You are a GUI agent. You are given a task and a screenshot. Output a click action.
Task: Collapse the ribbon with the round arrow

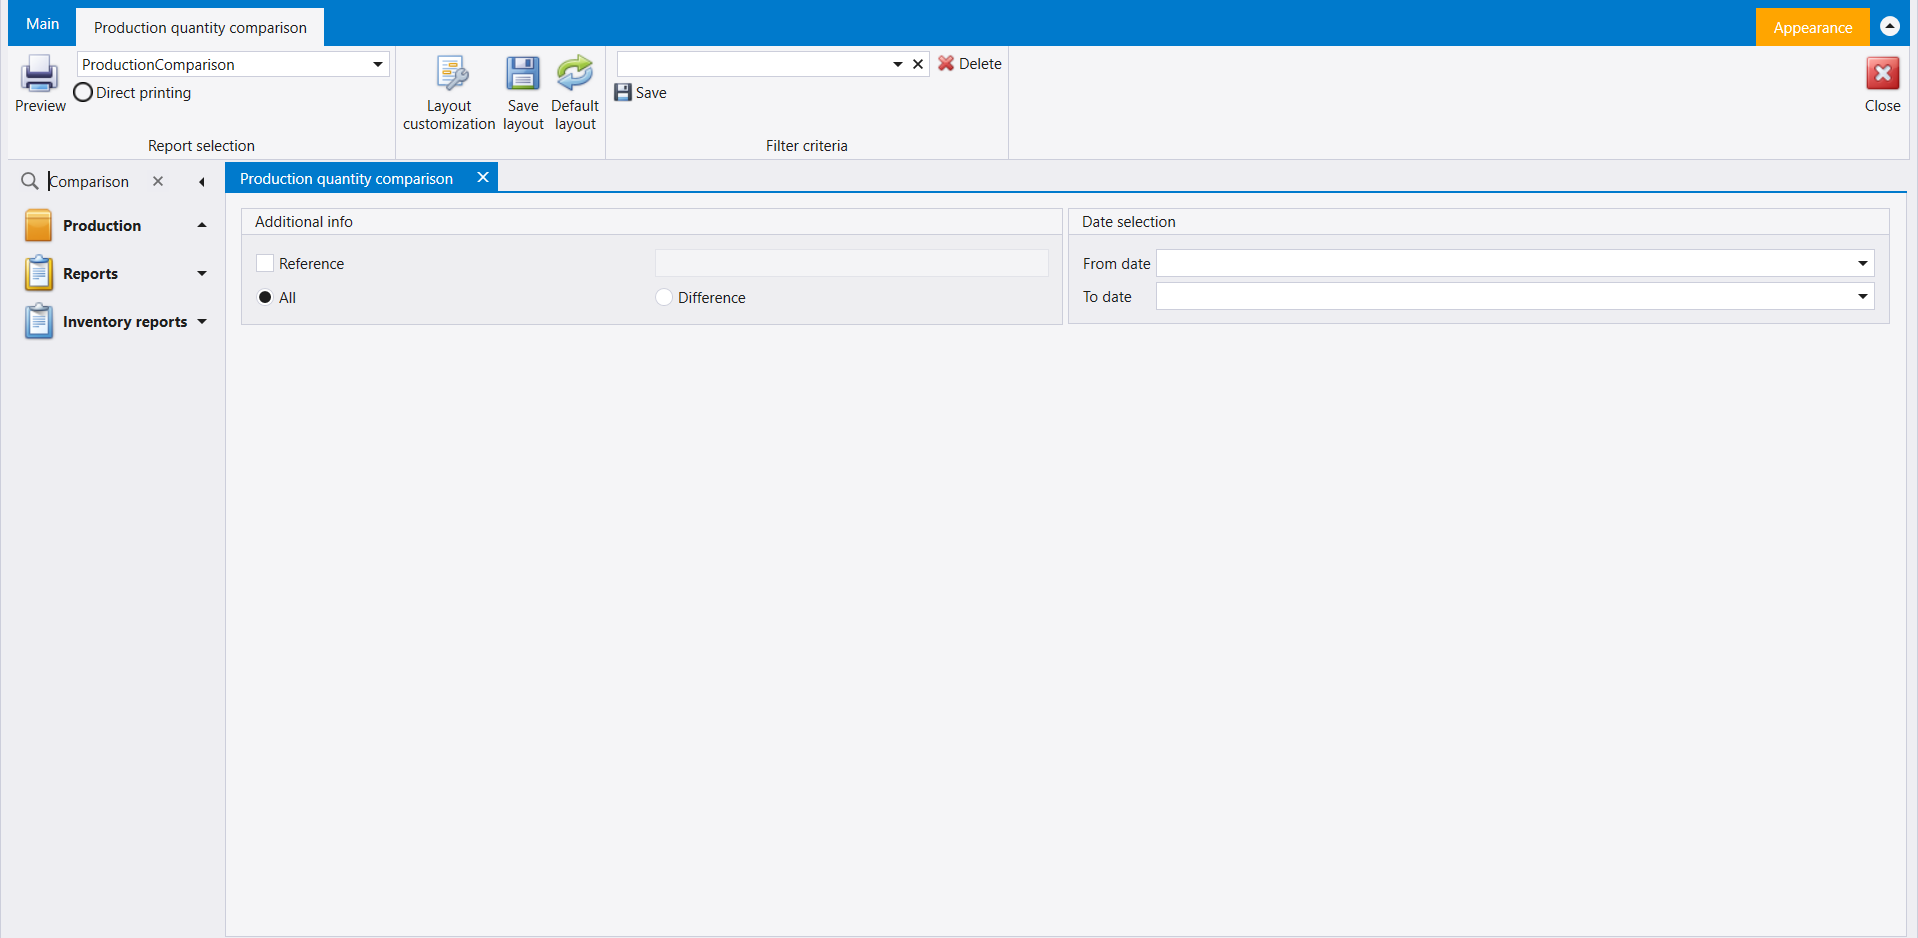click(1890, 27)
